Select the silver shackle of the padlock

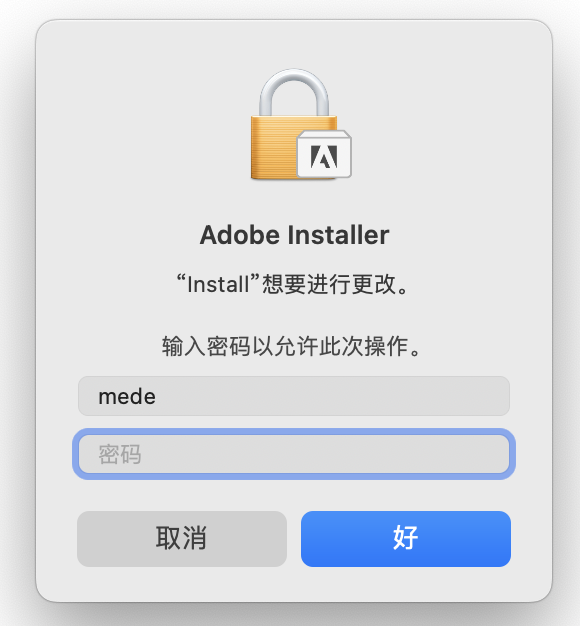point(294,93)
